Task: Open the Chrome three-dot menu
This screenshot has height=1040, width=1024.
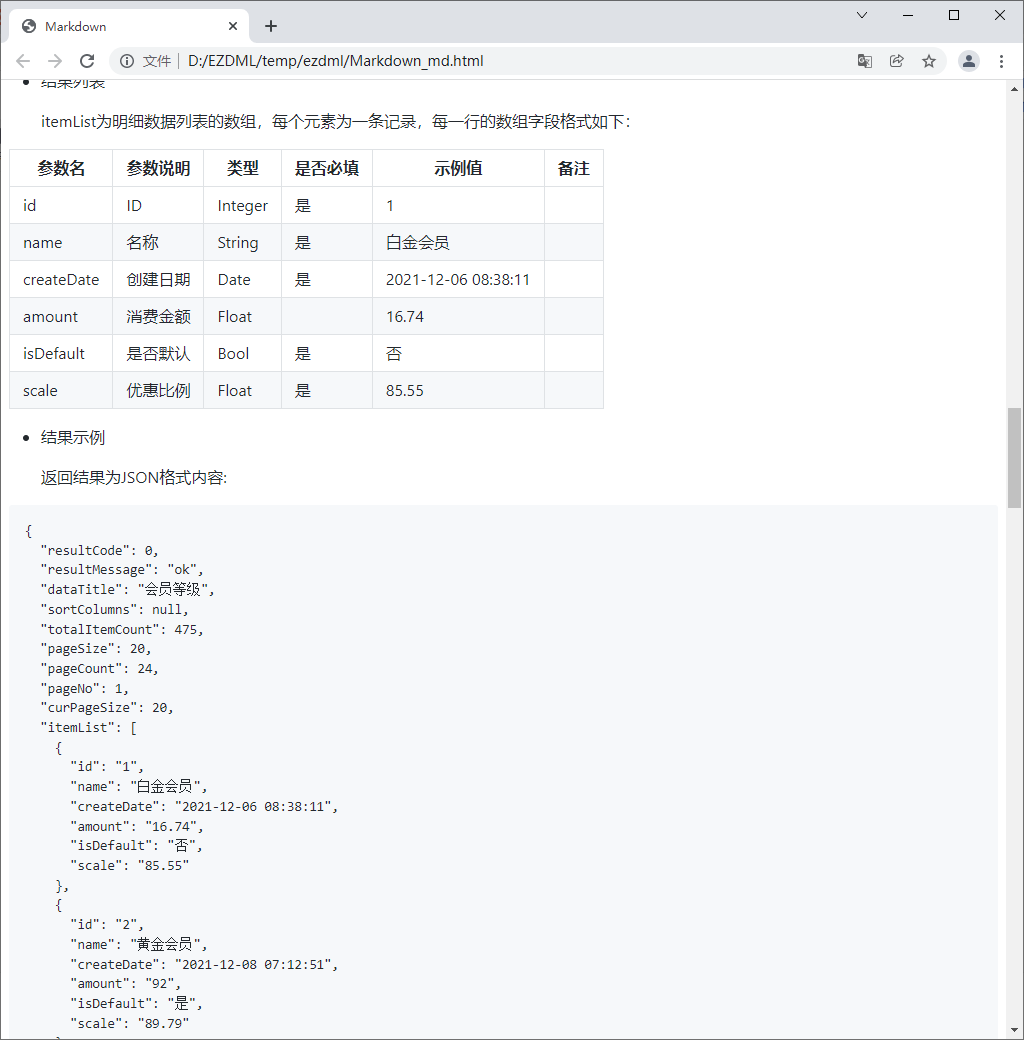Action: click(x=1002, y=60)
